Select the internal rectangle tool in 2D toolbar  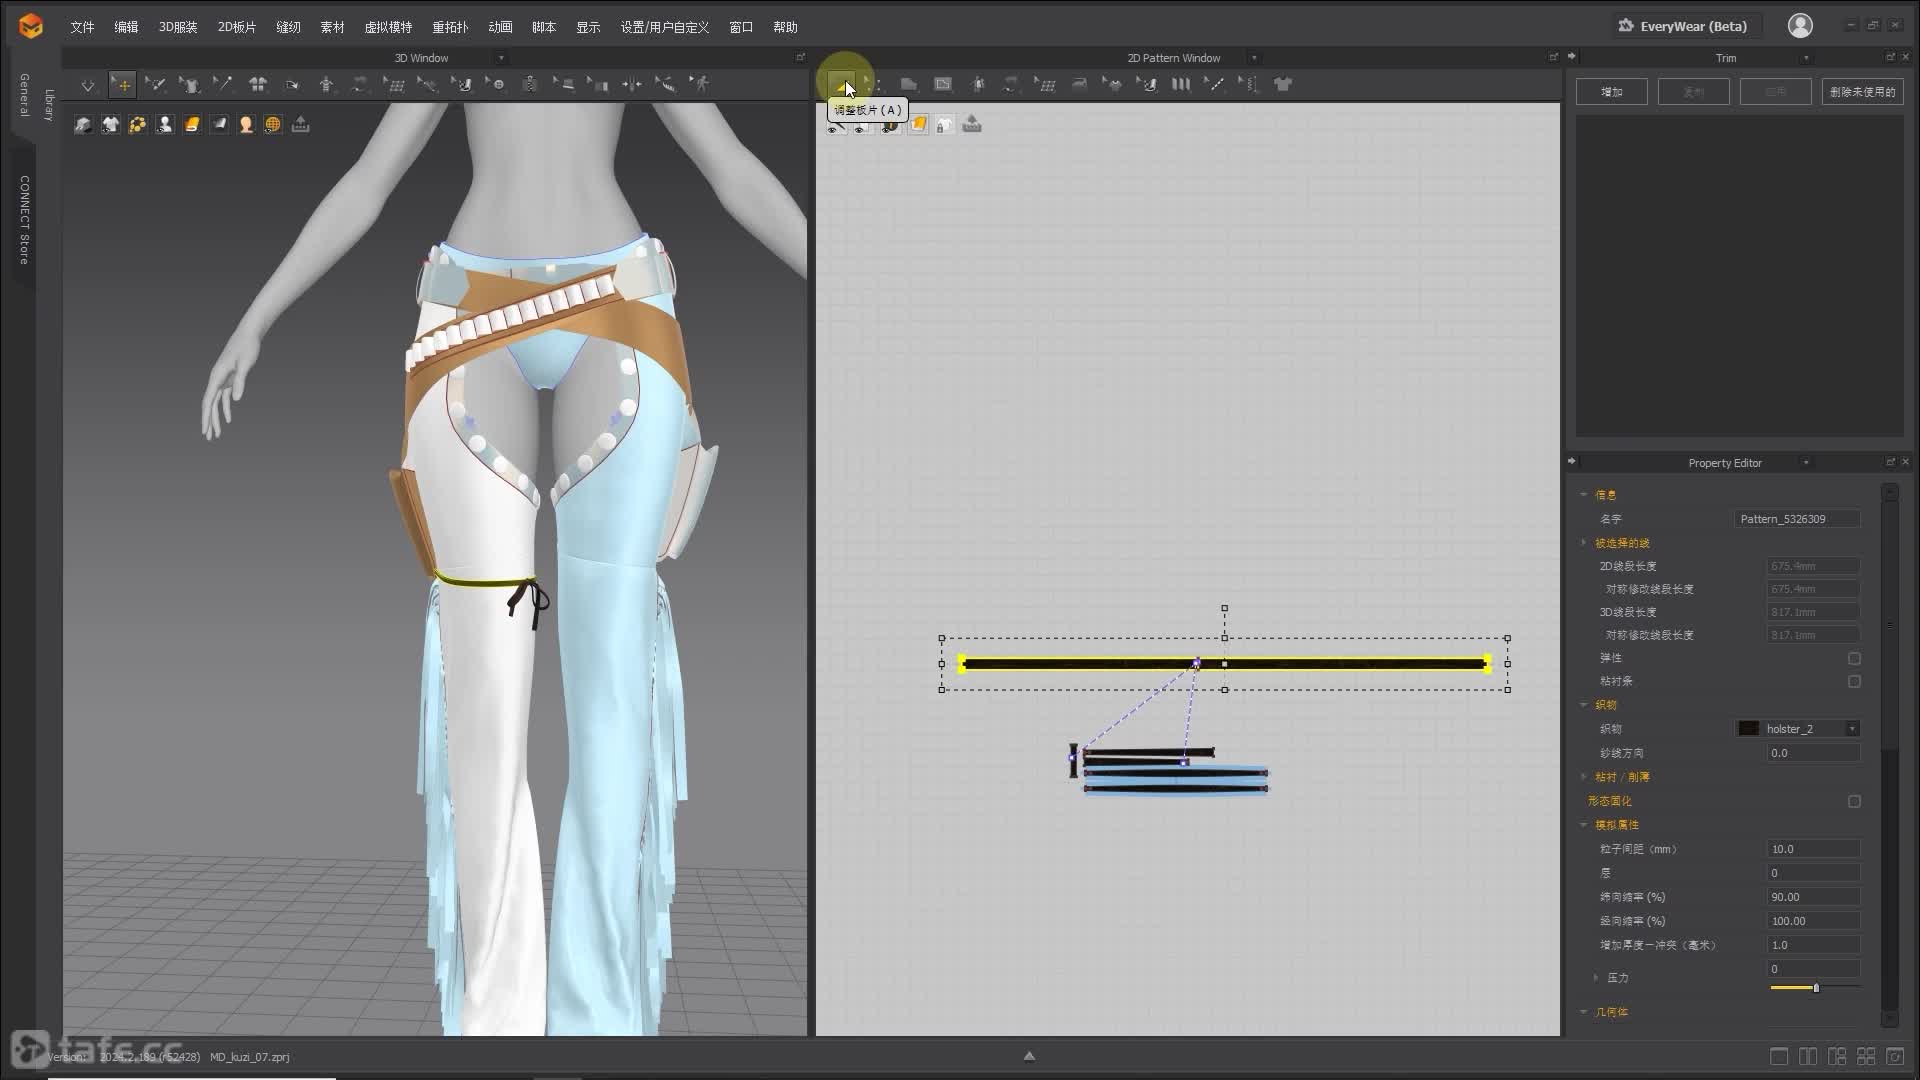[x=943, y=85]
